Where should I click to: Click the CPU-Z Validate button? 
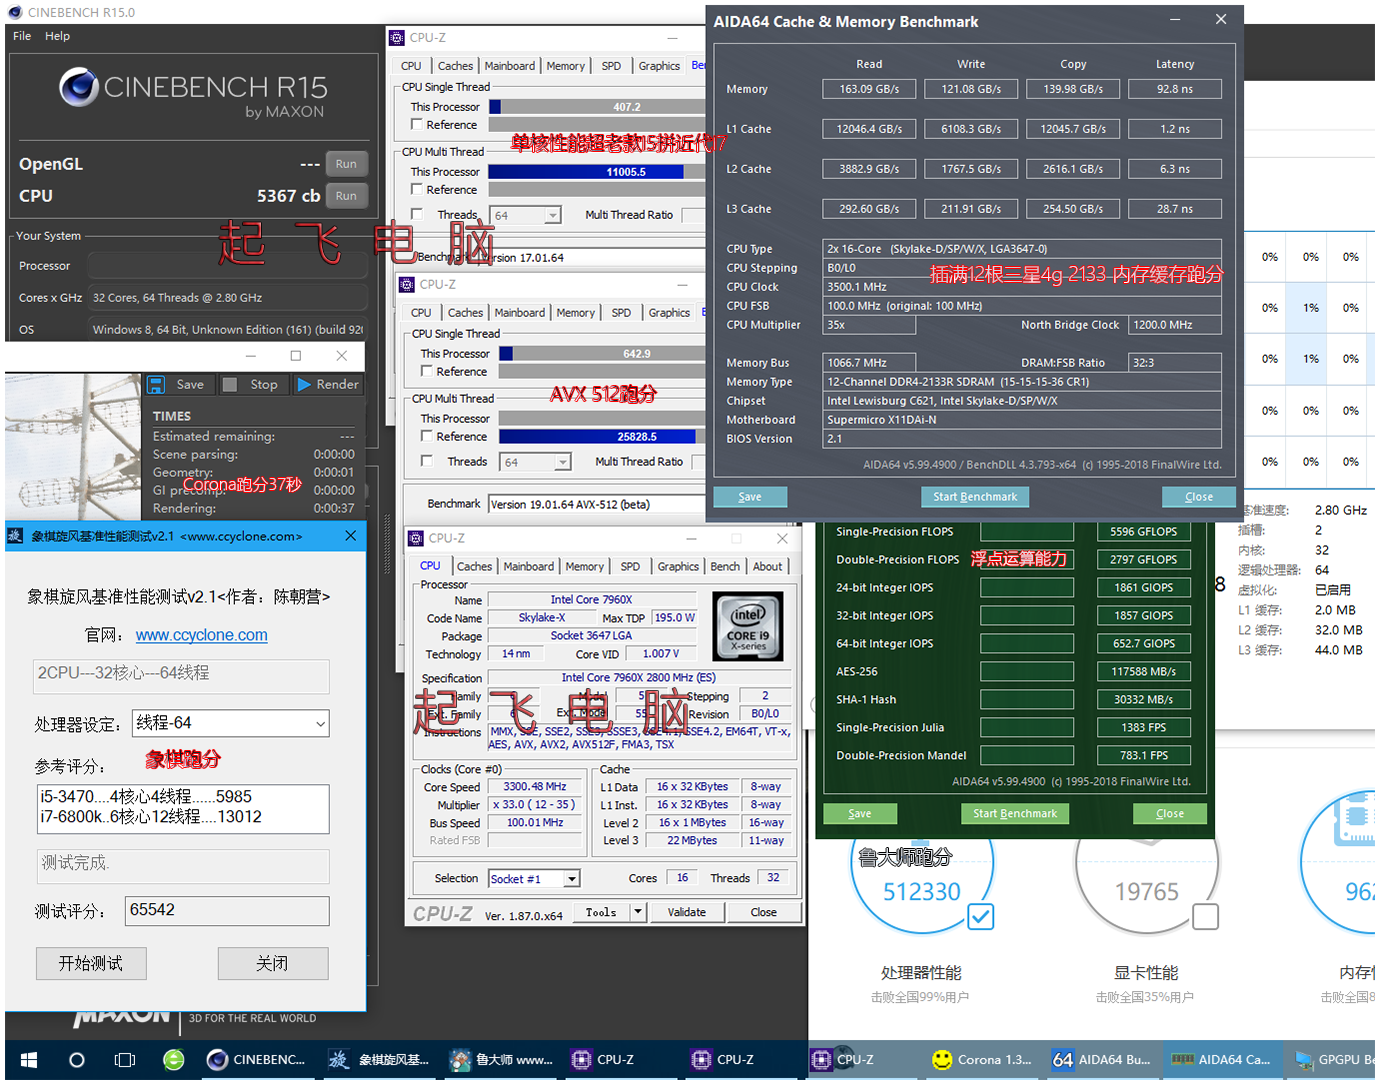(x=687, y=912)
